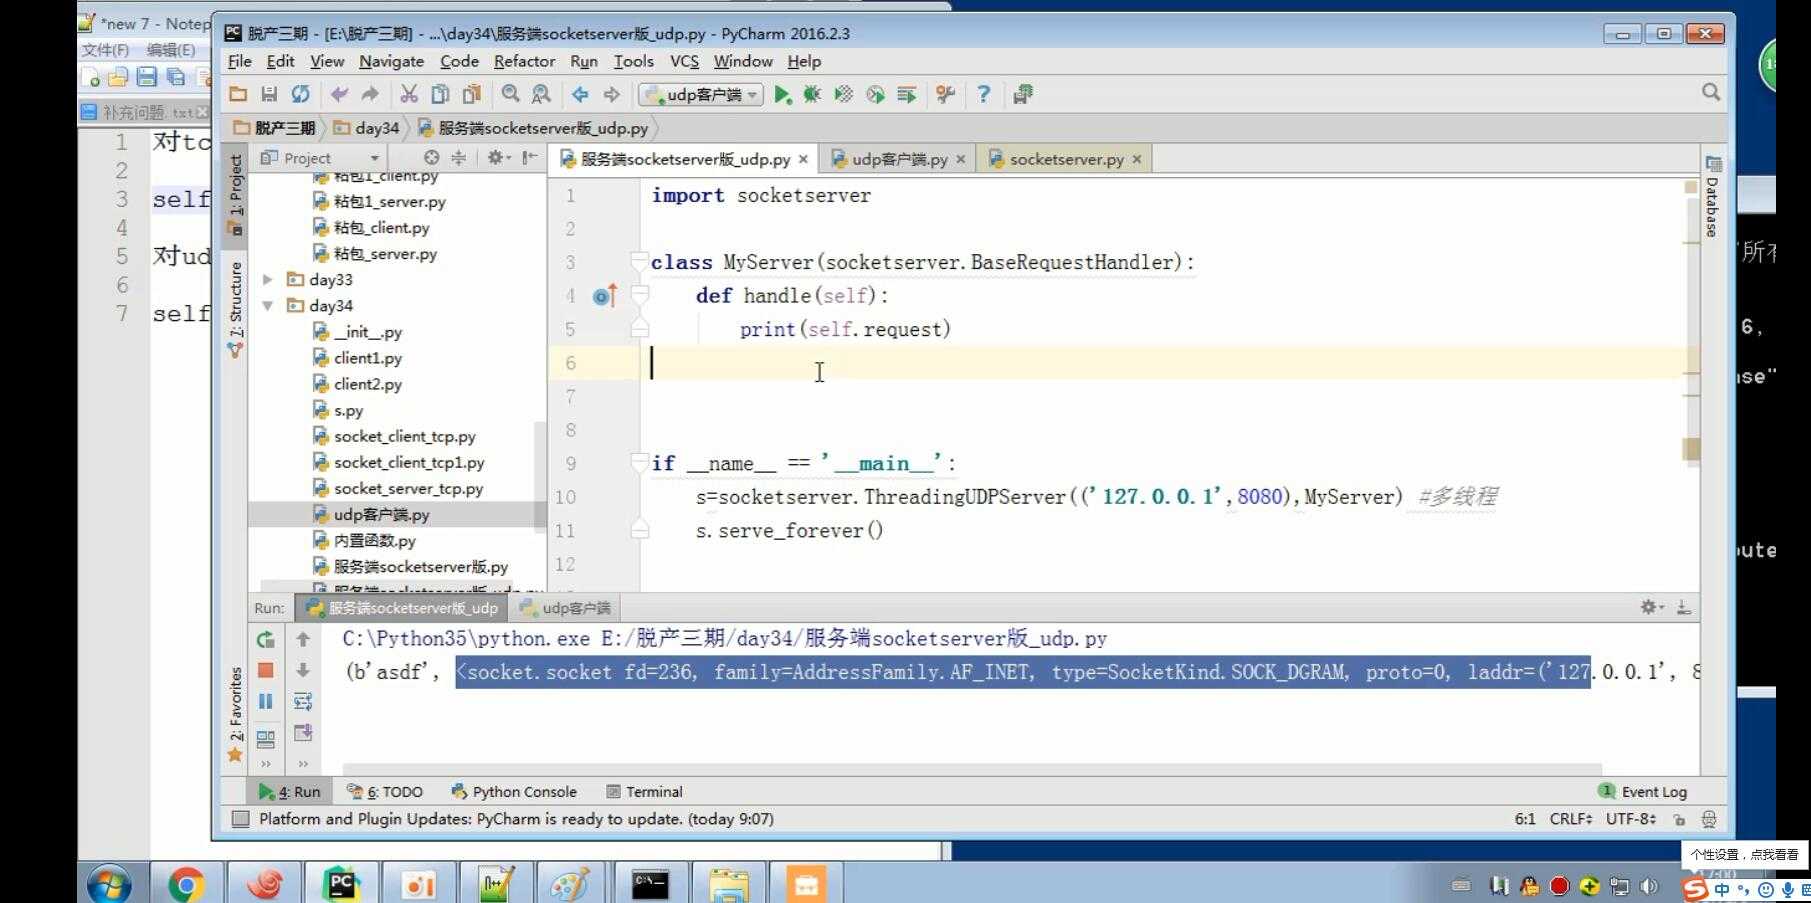Fold the MyServer class in gutter
Screen dimensions: 1811x903
tap(640, 262)
